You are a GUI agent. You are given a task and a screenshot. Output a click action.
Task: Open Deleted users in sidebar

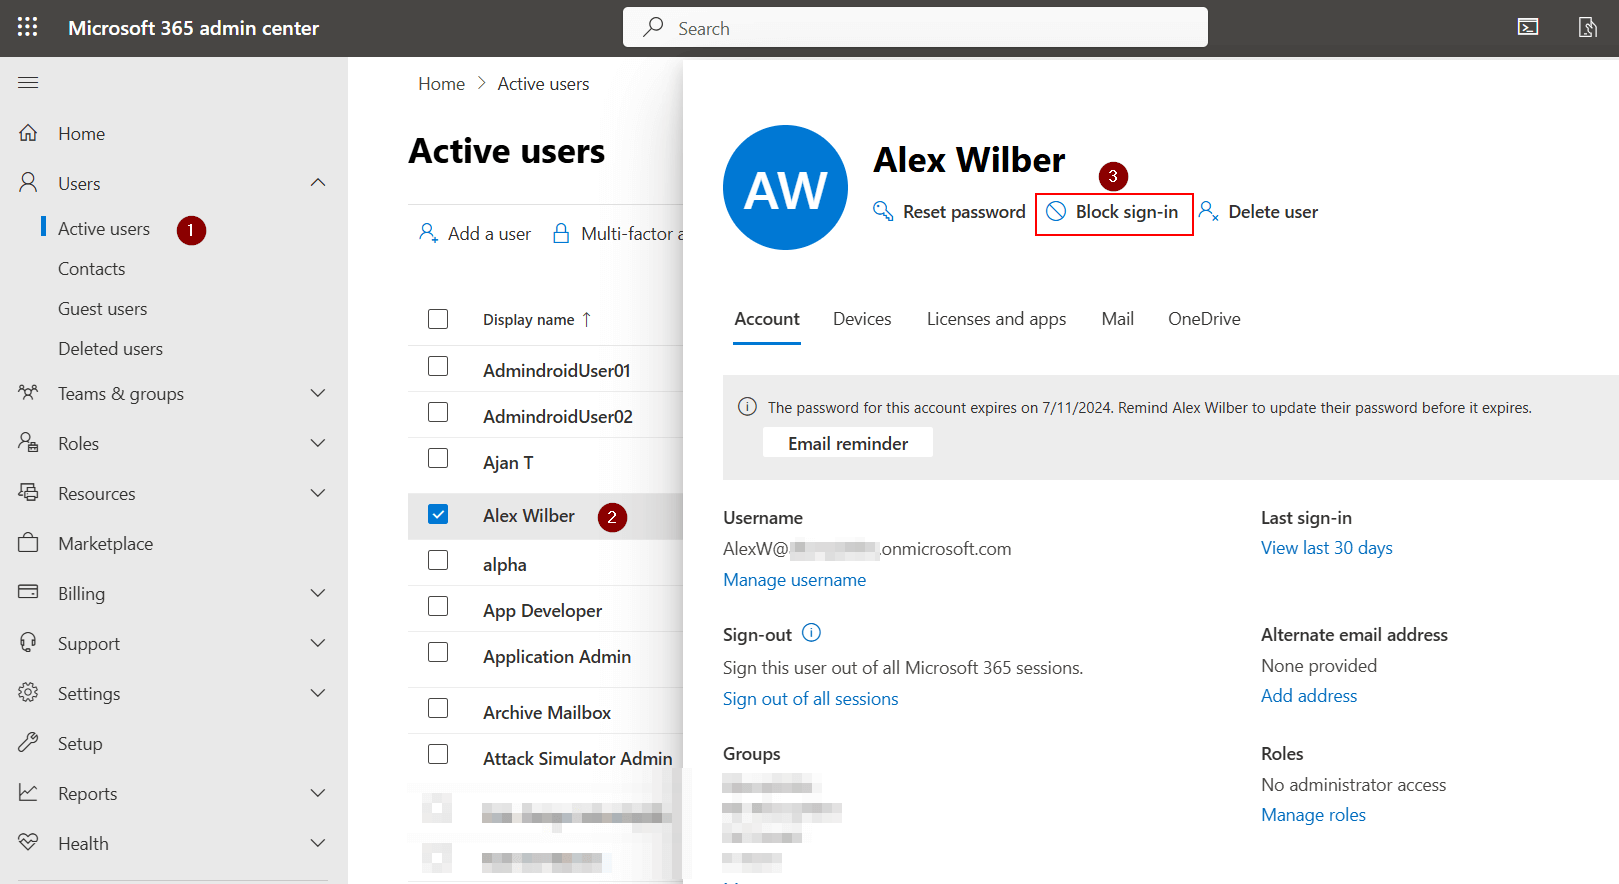pos(110,349)
